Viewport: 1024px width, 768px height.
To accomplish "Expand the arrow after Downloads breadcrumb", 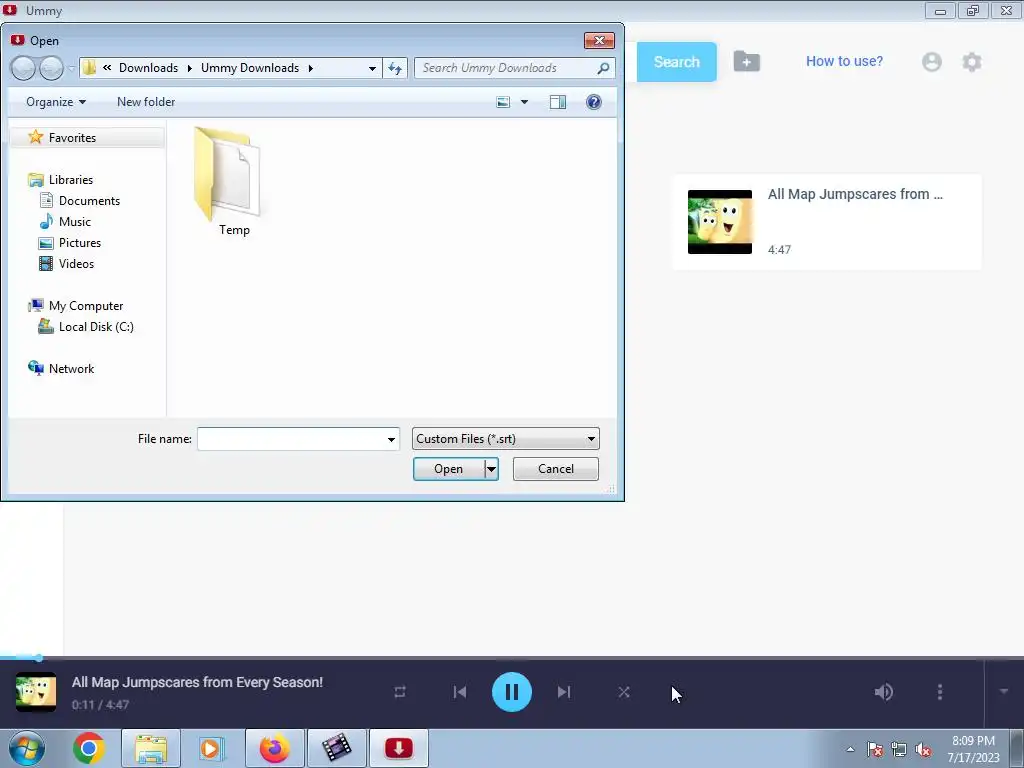I will [189, 68].
